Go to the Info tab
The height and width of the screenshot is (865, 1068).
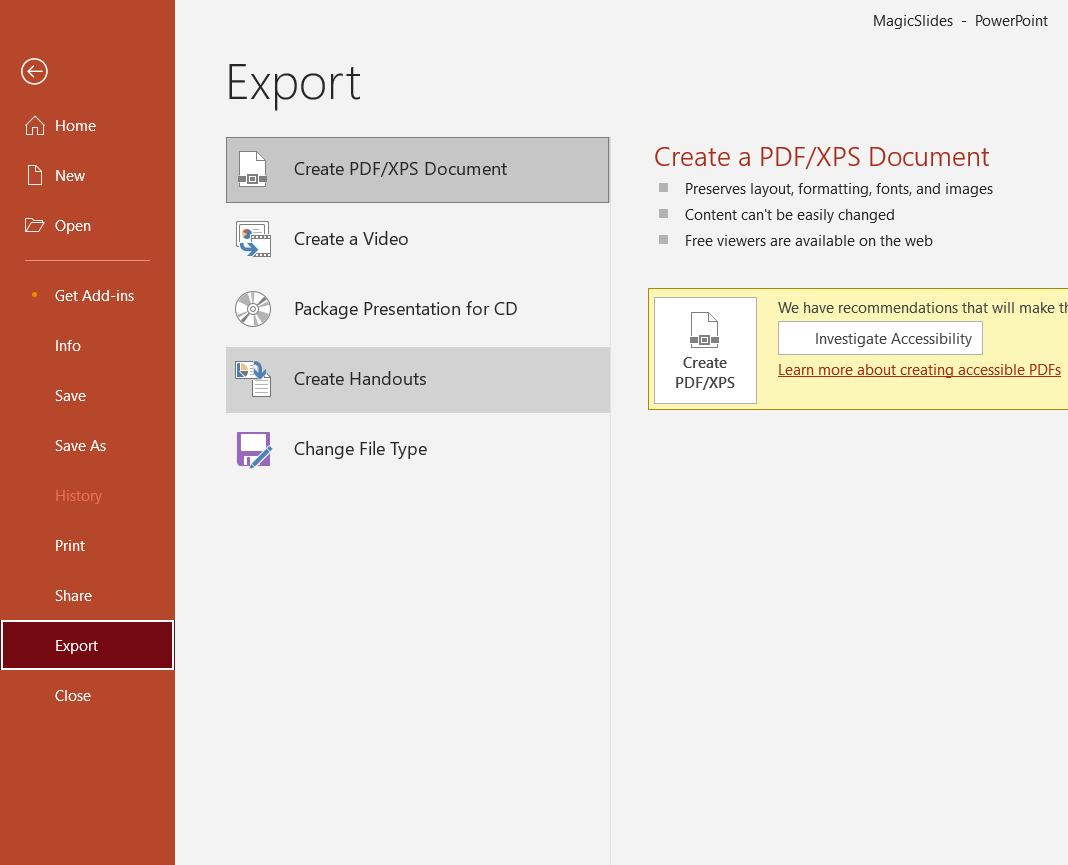point(68,346)
